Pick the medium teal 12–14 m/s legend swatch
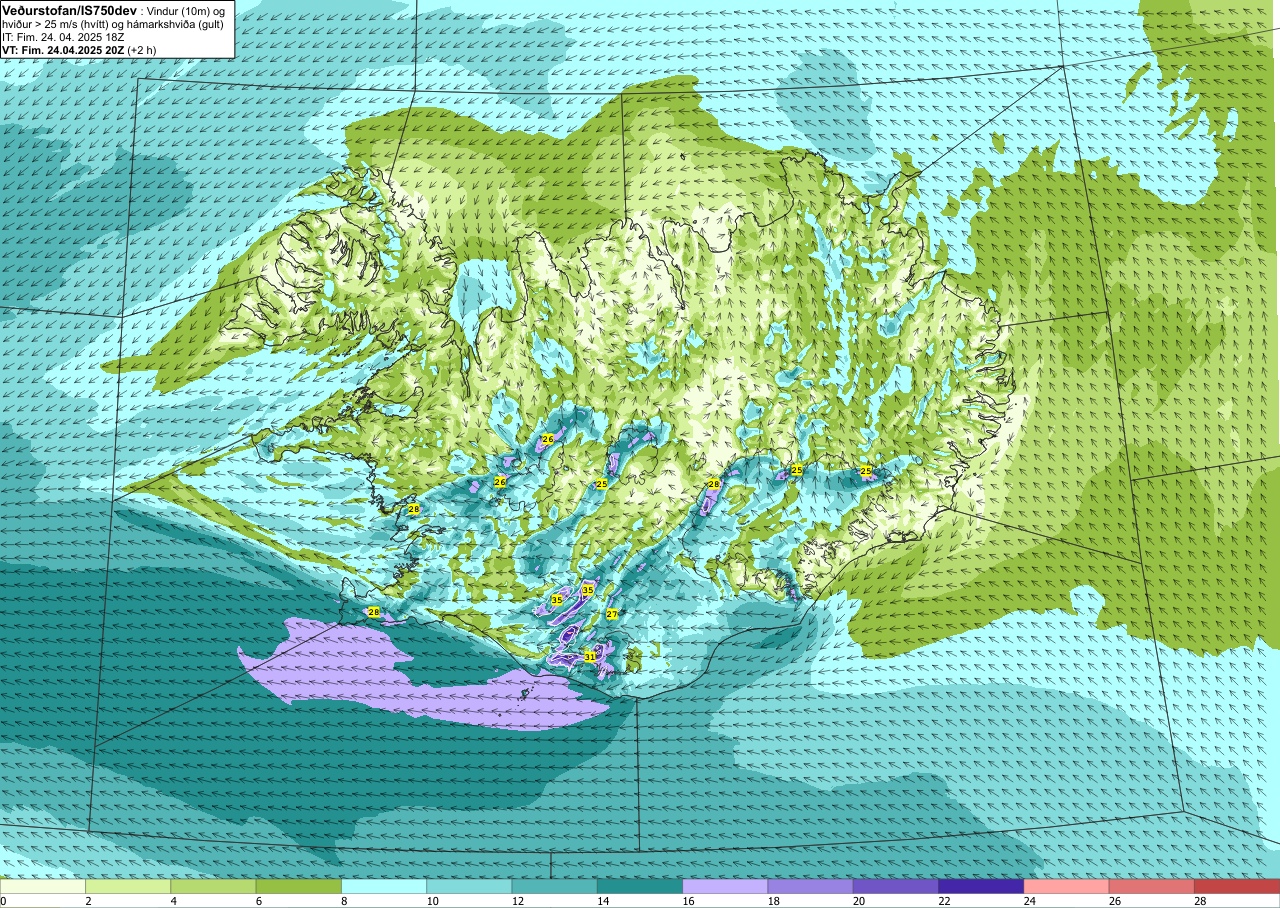Viewport: 1280px width, 908px height. [554, 886]
